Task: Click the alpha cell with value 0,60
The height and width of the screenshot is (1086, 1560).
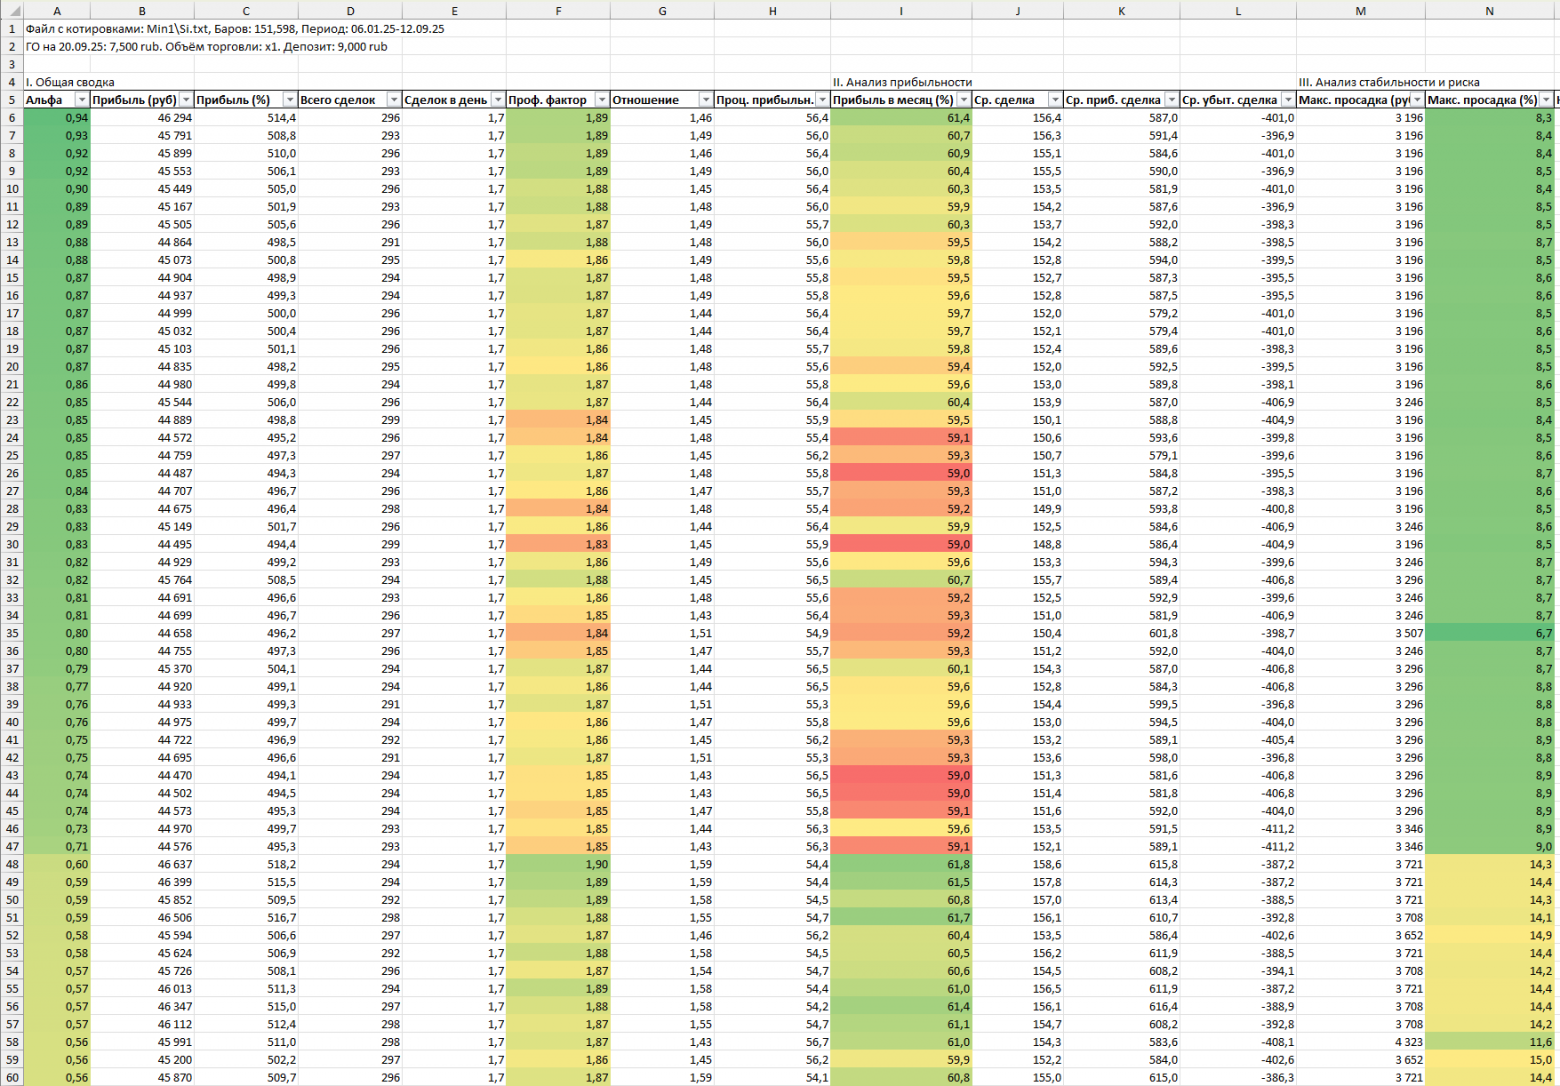Action: tap(57, 864)
